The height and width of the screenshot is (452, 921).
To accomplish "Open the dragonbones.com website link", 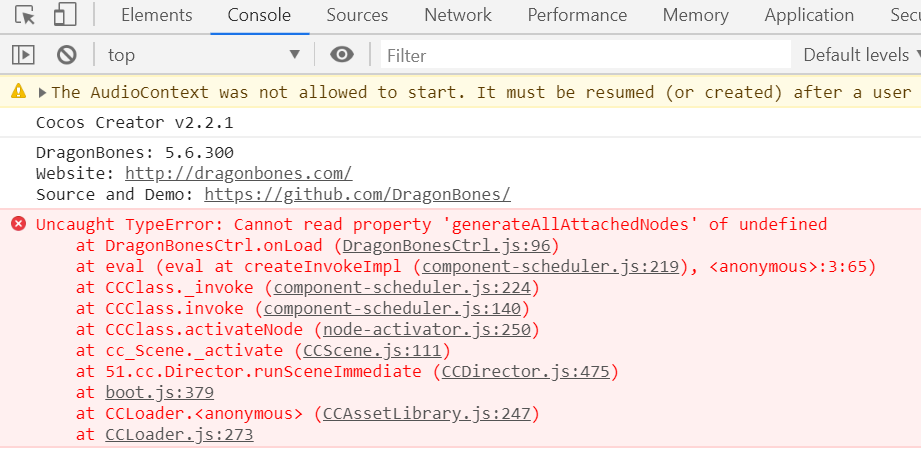I will click(x=238, y=173).
